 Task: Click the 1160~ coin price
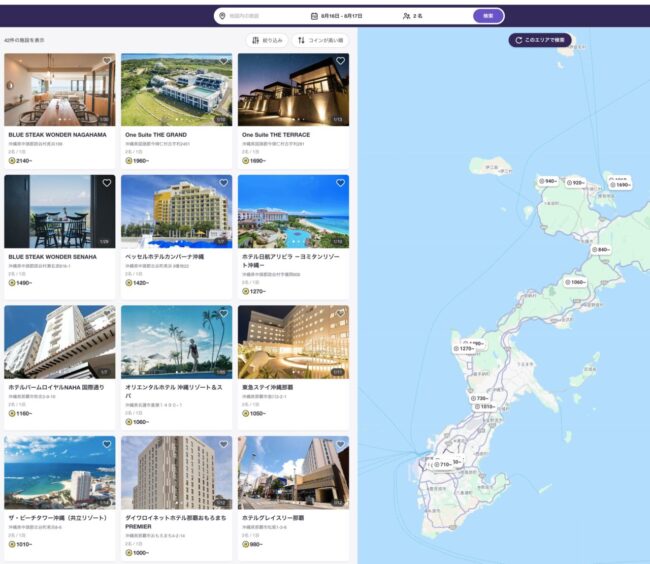(x=24, y=414)
